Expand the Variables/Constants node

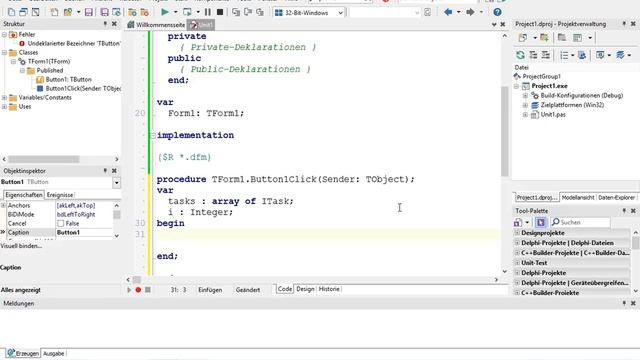(4, 98)
